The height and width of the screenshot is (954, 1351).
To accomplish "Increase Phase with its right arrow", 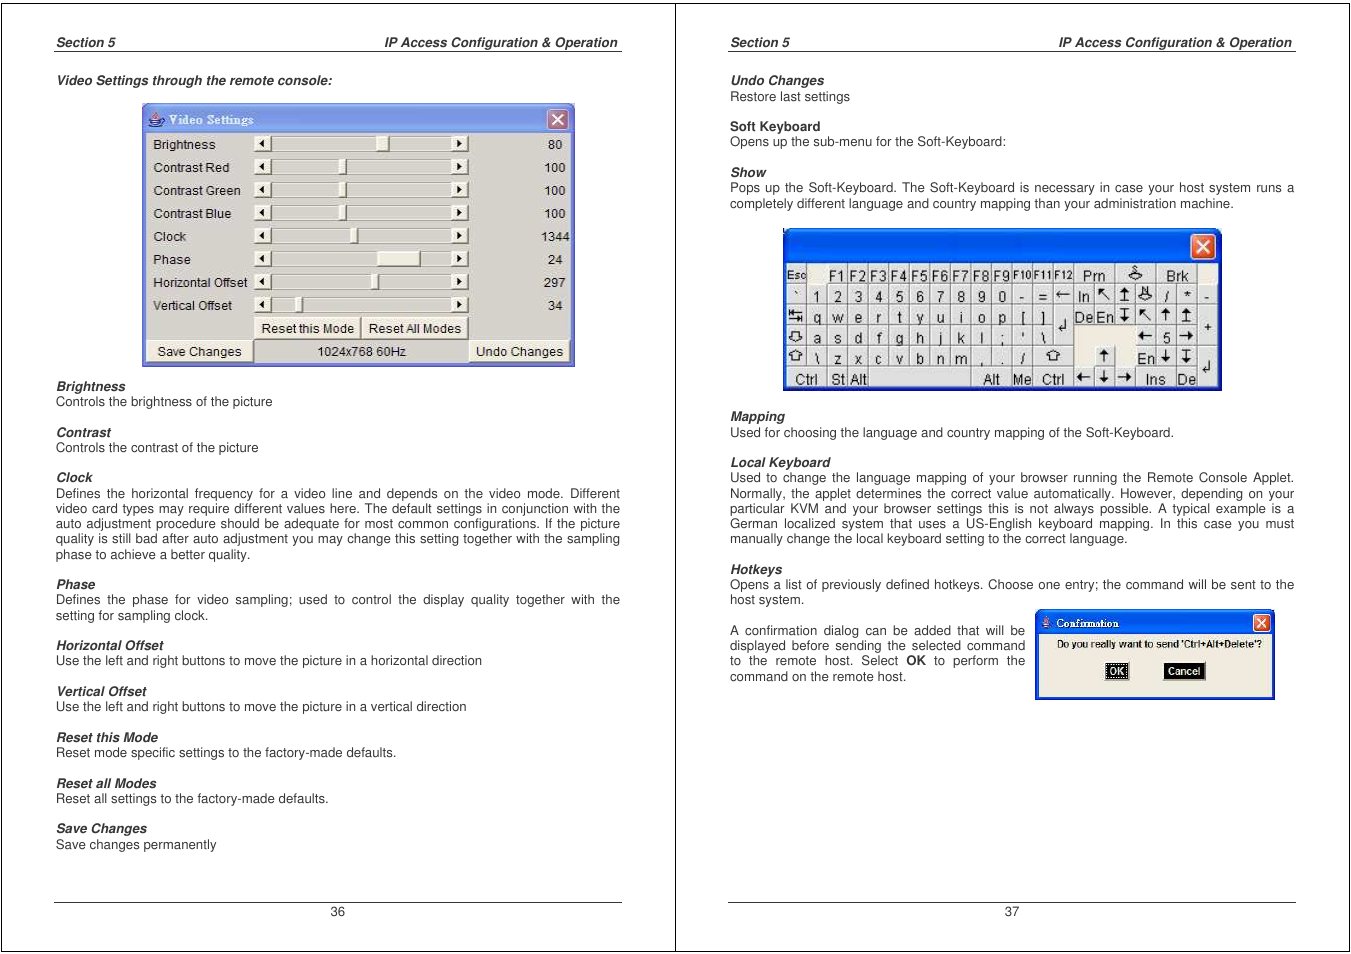I will pos(459,259).
